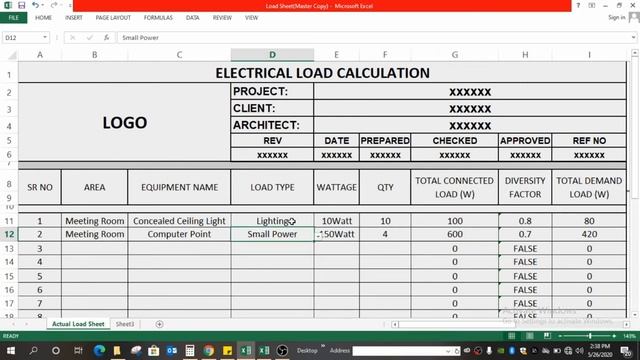Switch to Page Break Preview in status bar
Screen dimensions: 640x360
[547, 336]
